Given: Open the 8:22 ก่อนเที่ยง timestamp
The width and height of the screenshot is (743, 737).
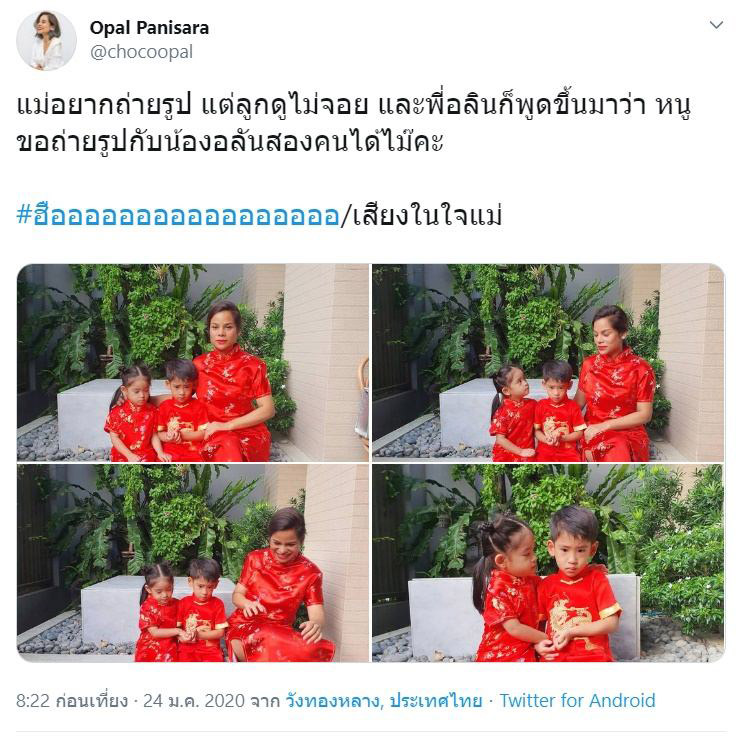Looking at the screenshot, I should pyautogui.click(x=72, y=701).
